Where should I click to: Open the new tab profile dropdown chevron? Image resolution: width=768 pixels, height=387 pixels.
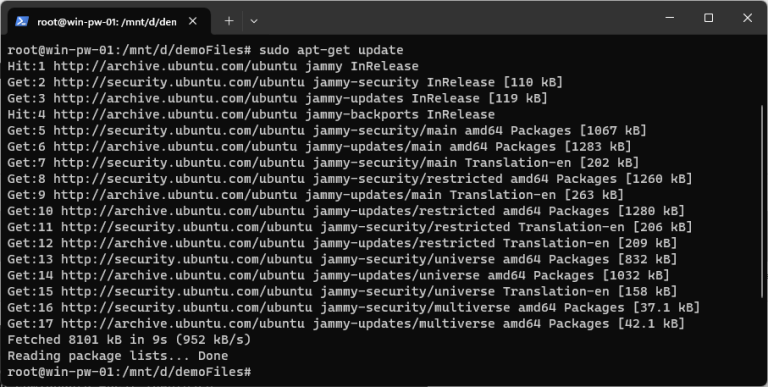pyautogui.click(x=254, y=21)
